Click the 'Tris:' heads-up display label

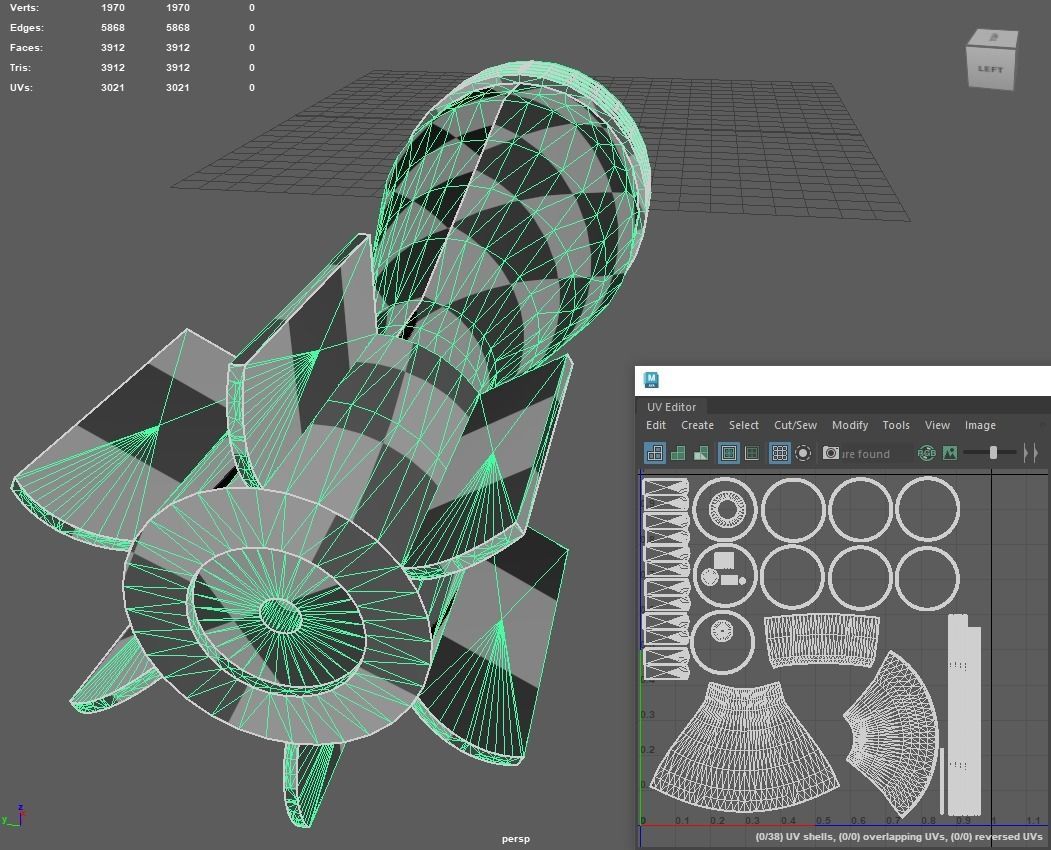coord(20,68)
